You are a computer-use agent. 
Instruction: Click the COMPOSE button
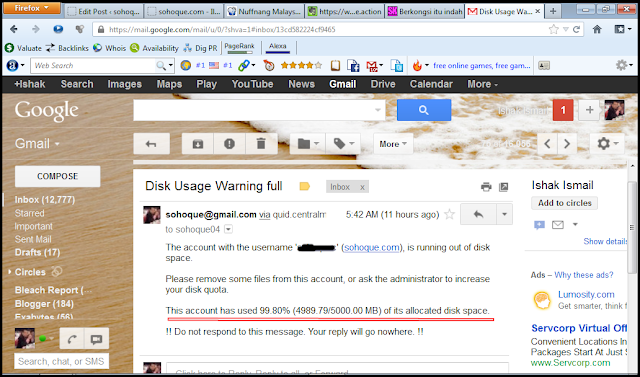coord(58,176)
